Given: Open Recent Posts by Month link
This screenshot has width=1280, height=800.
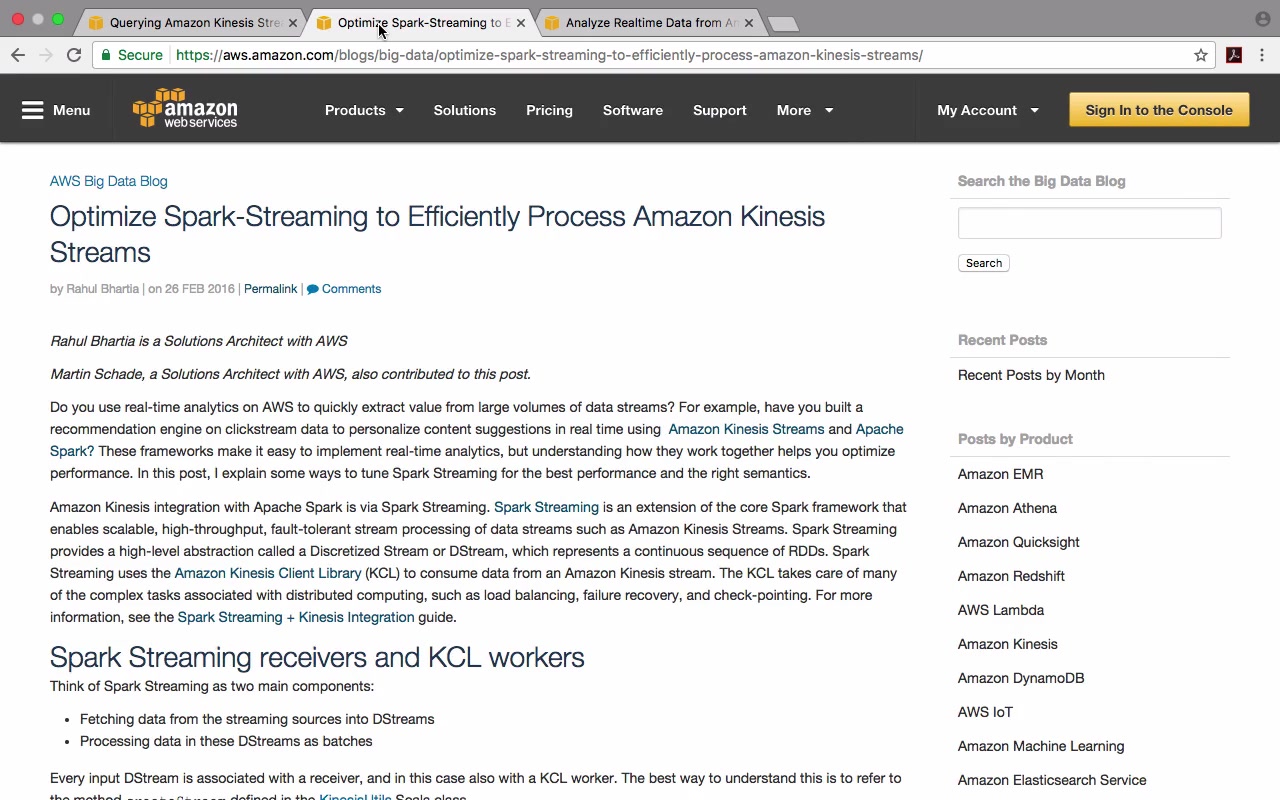Looking at the screenshot, I should click(x=1031, y=375).
